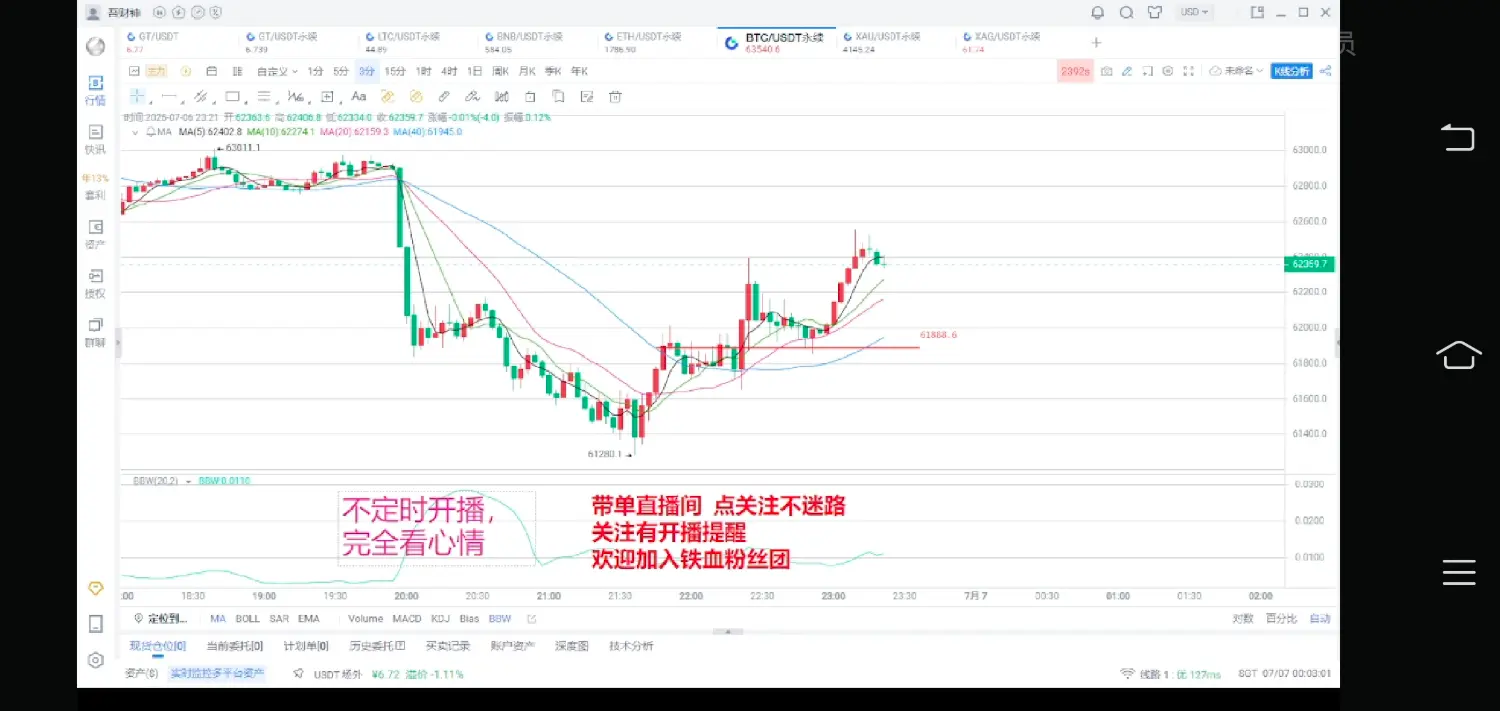
Task: Click the trash icon to delete drawings
Action: 616,97
